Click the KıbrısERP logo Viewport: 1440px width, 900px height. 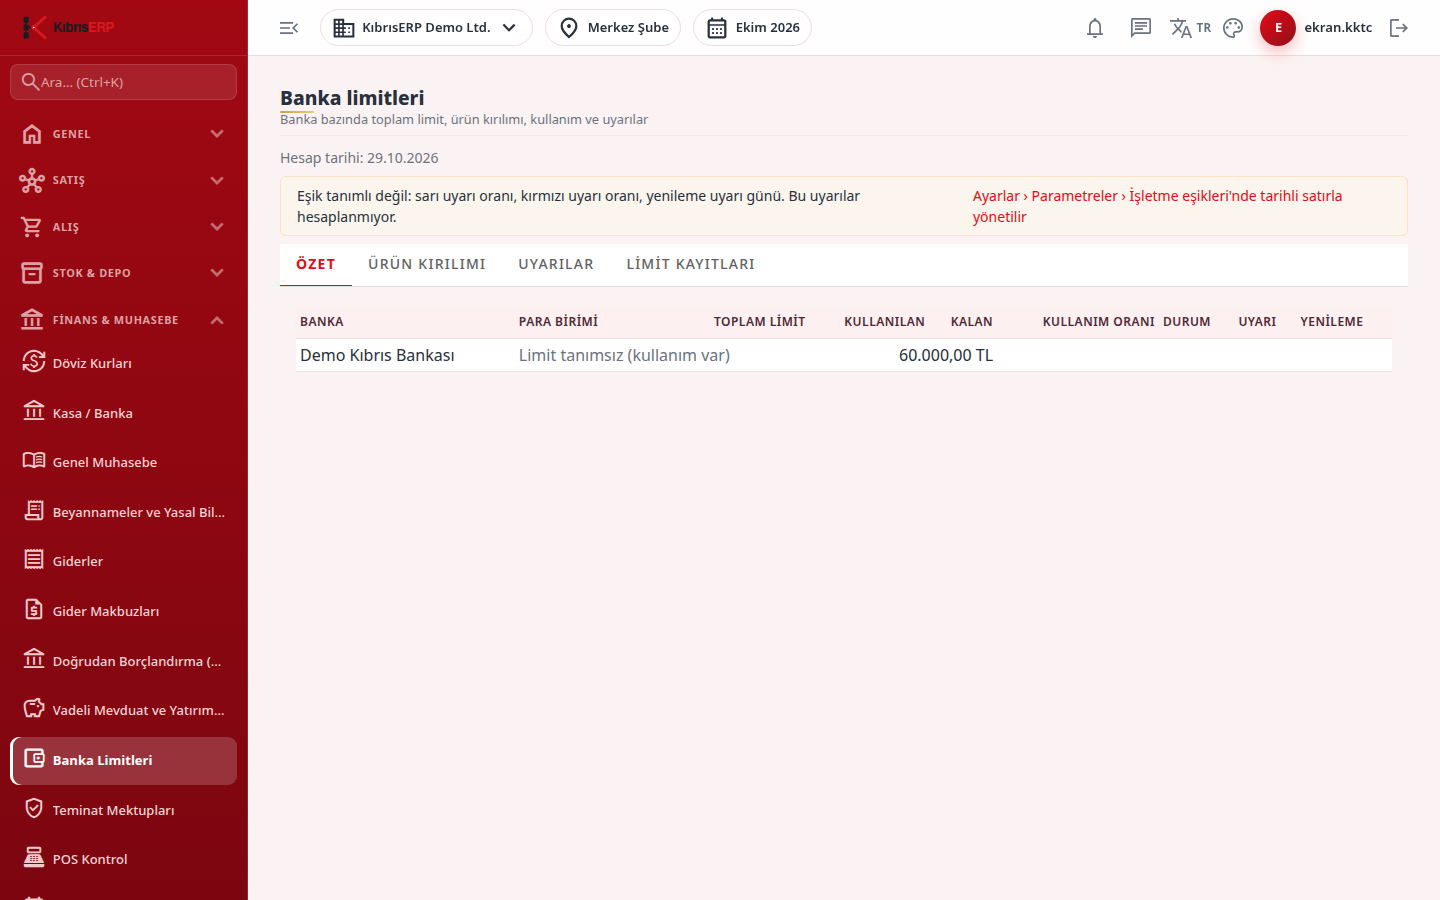pyautogui.click(x=68, y=27)
